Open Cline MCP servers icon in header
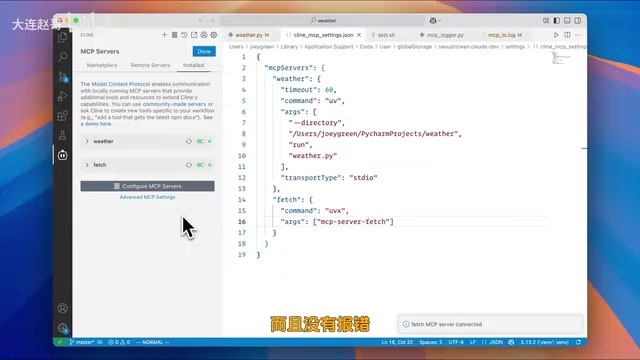The width and height of the screenshot is (640, 360). 174,35
